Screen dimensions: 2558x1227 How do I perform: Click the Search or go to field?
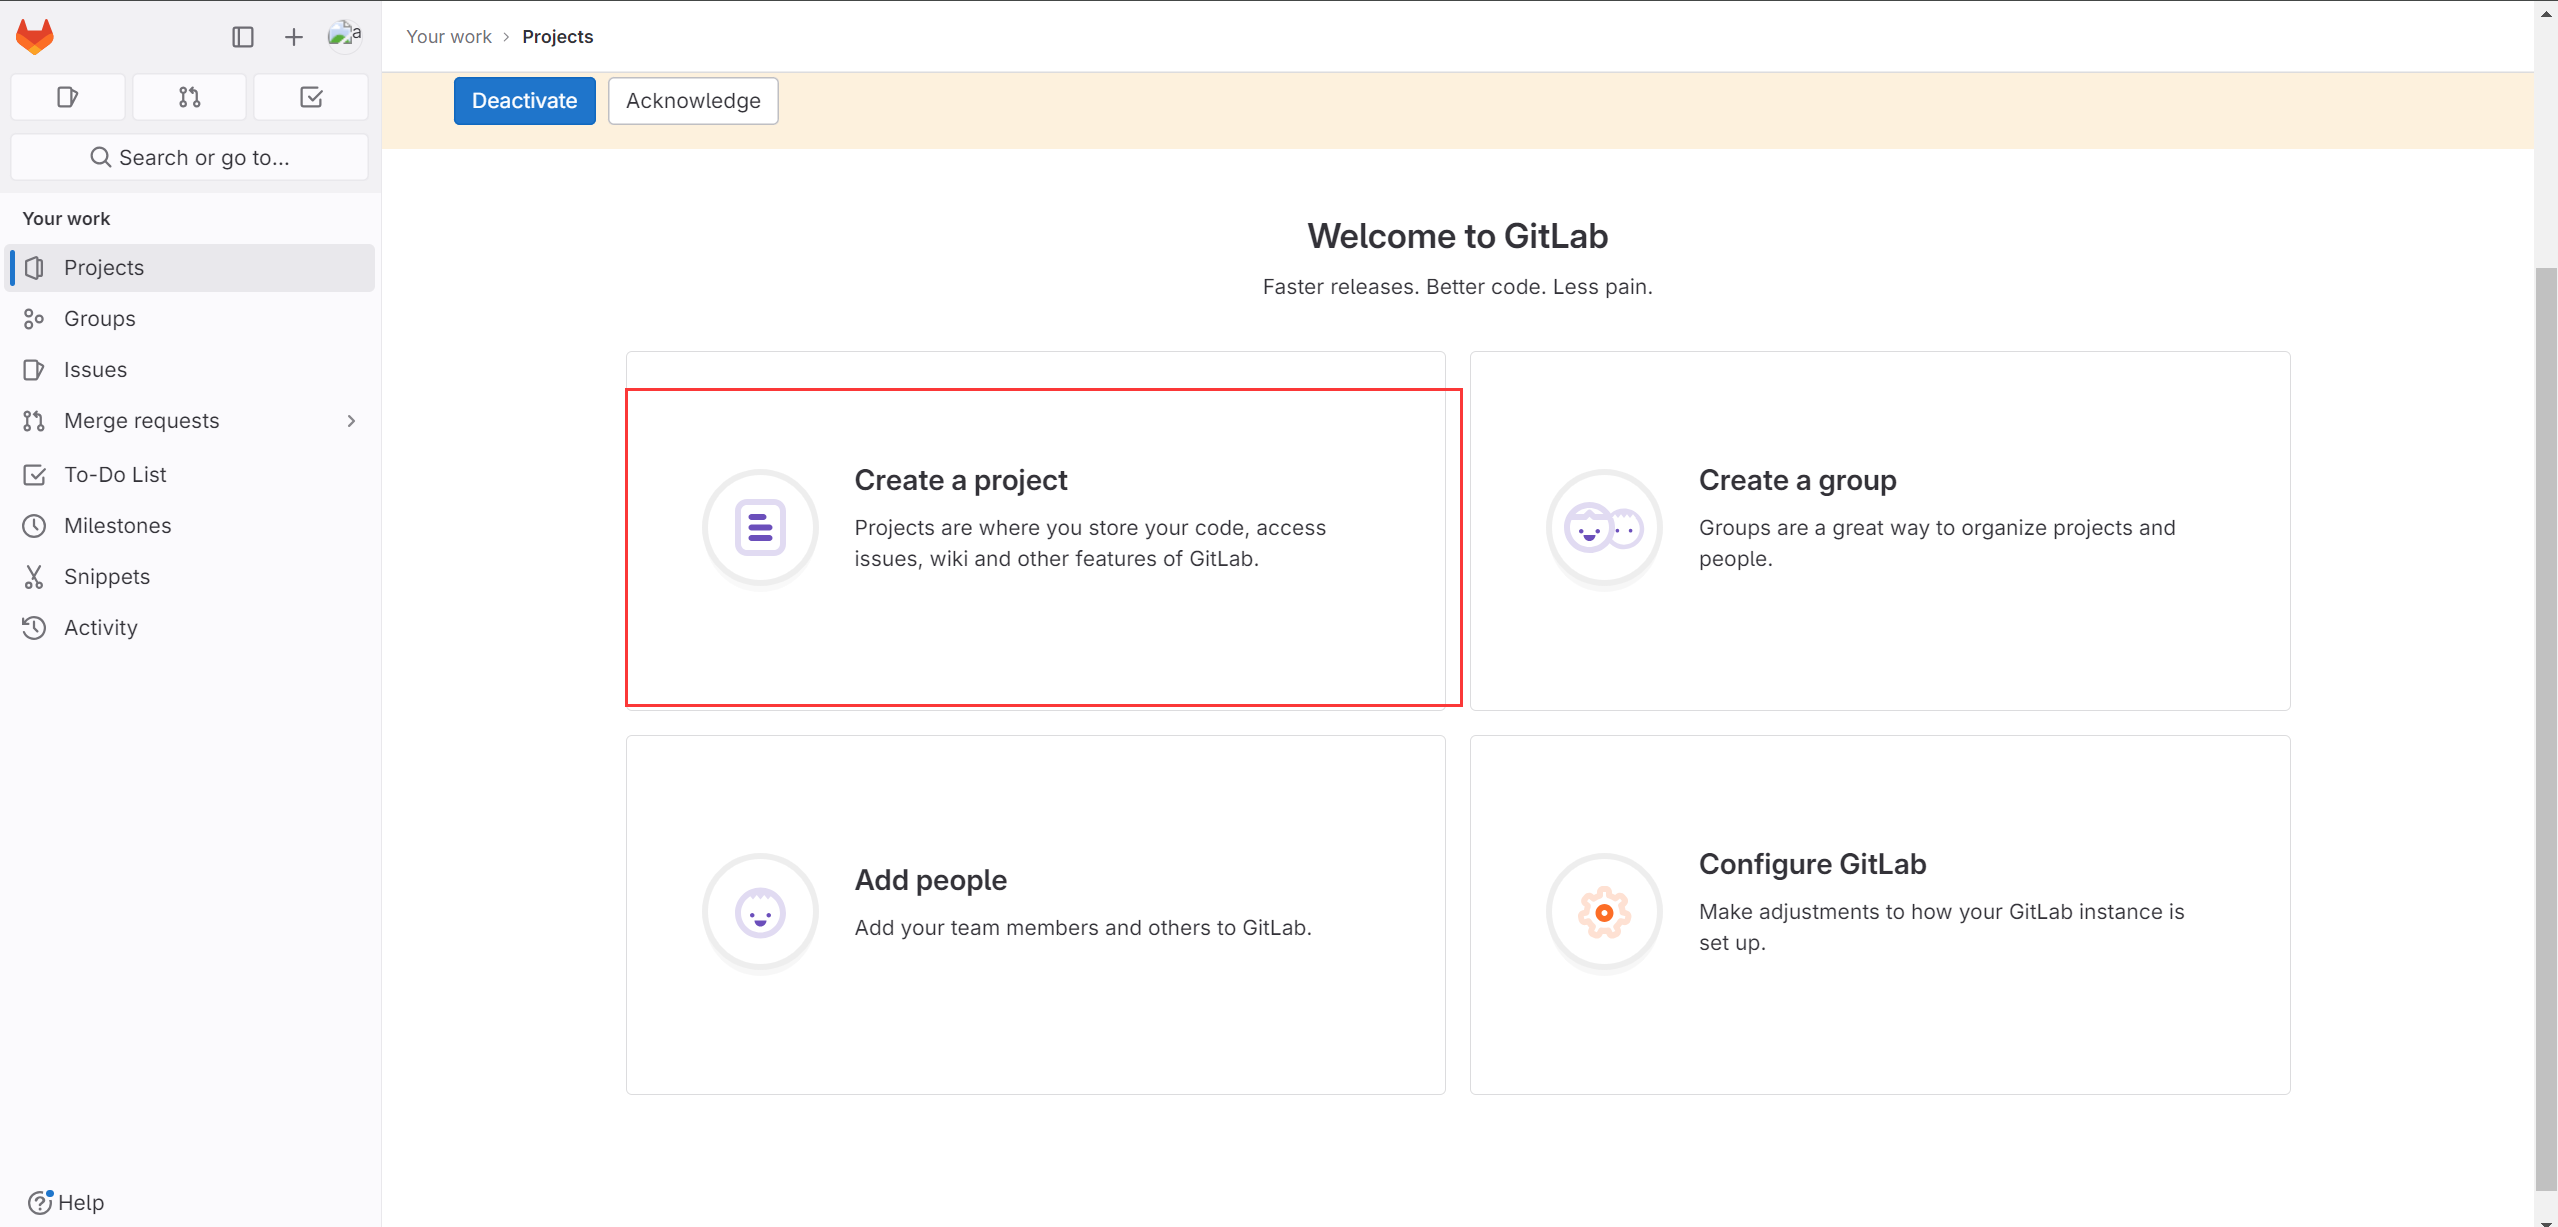190,157
